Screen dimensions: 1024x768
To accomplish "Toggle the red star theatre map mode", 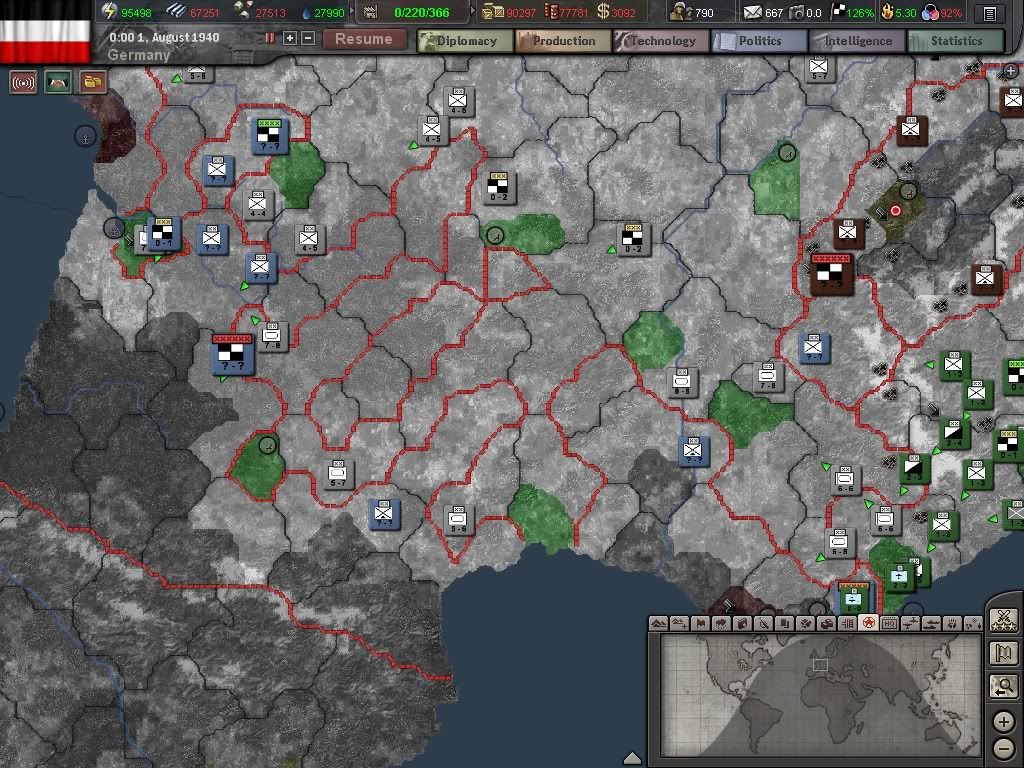I will pyautogui.click(x=869, y=624).
